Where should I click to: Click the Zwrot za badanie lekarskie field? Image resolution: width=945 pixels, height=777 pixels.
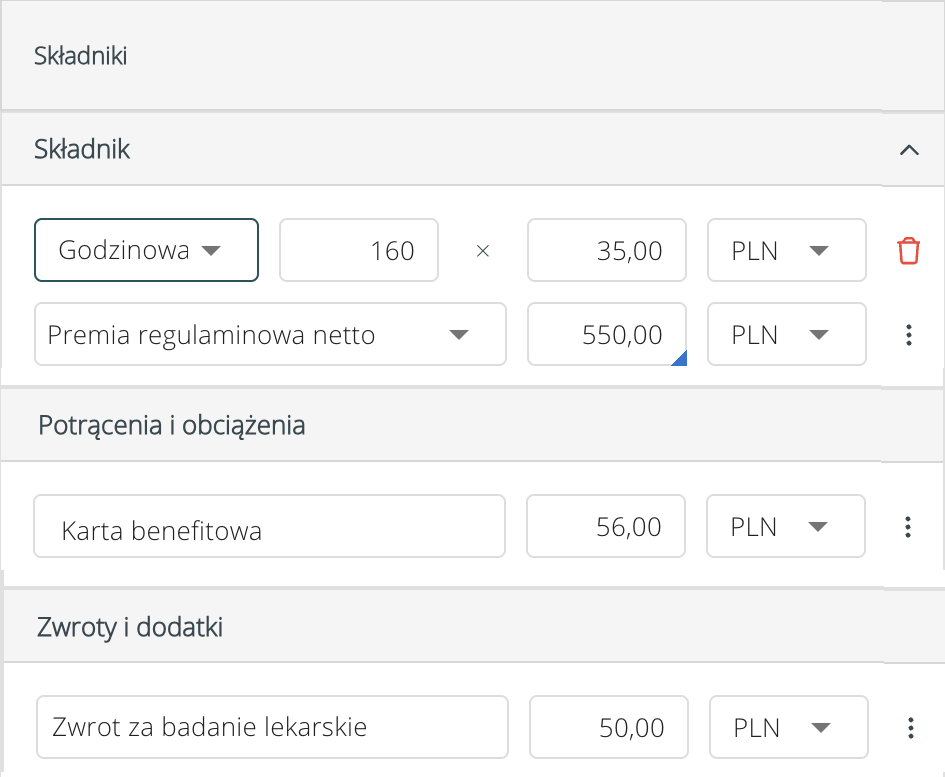272,728
